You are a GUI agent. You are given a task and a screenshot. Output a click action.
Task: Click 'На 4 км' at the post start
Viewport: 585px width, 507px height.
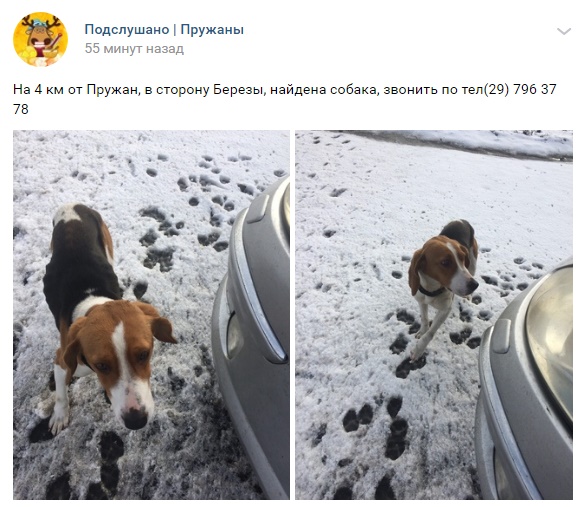(38, 90)
